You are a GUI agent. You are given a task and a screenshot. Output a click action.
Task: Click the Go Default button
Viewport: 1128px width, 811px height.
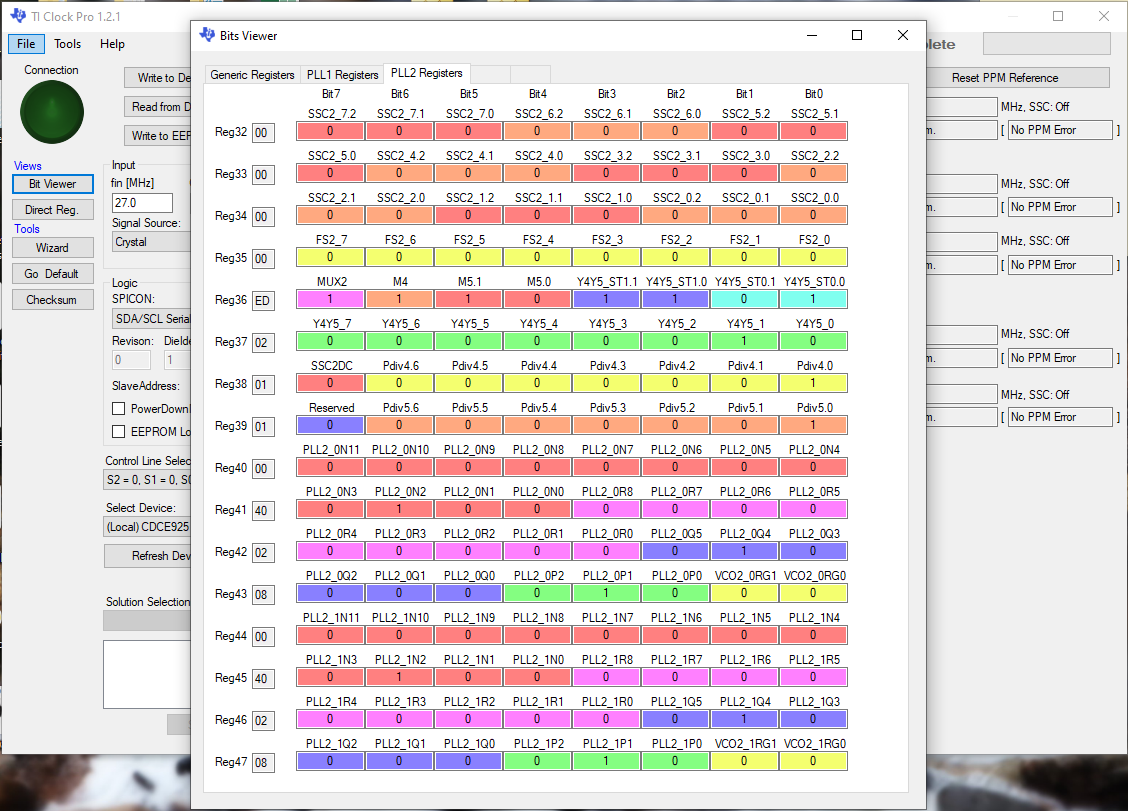tap(53, 274)
